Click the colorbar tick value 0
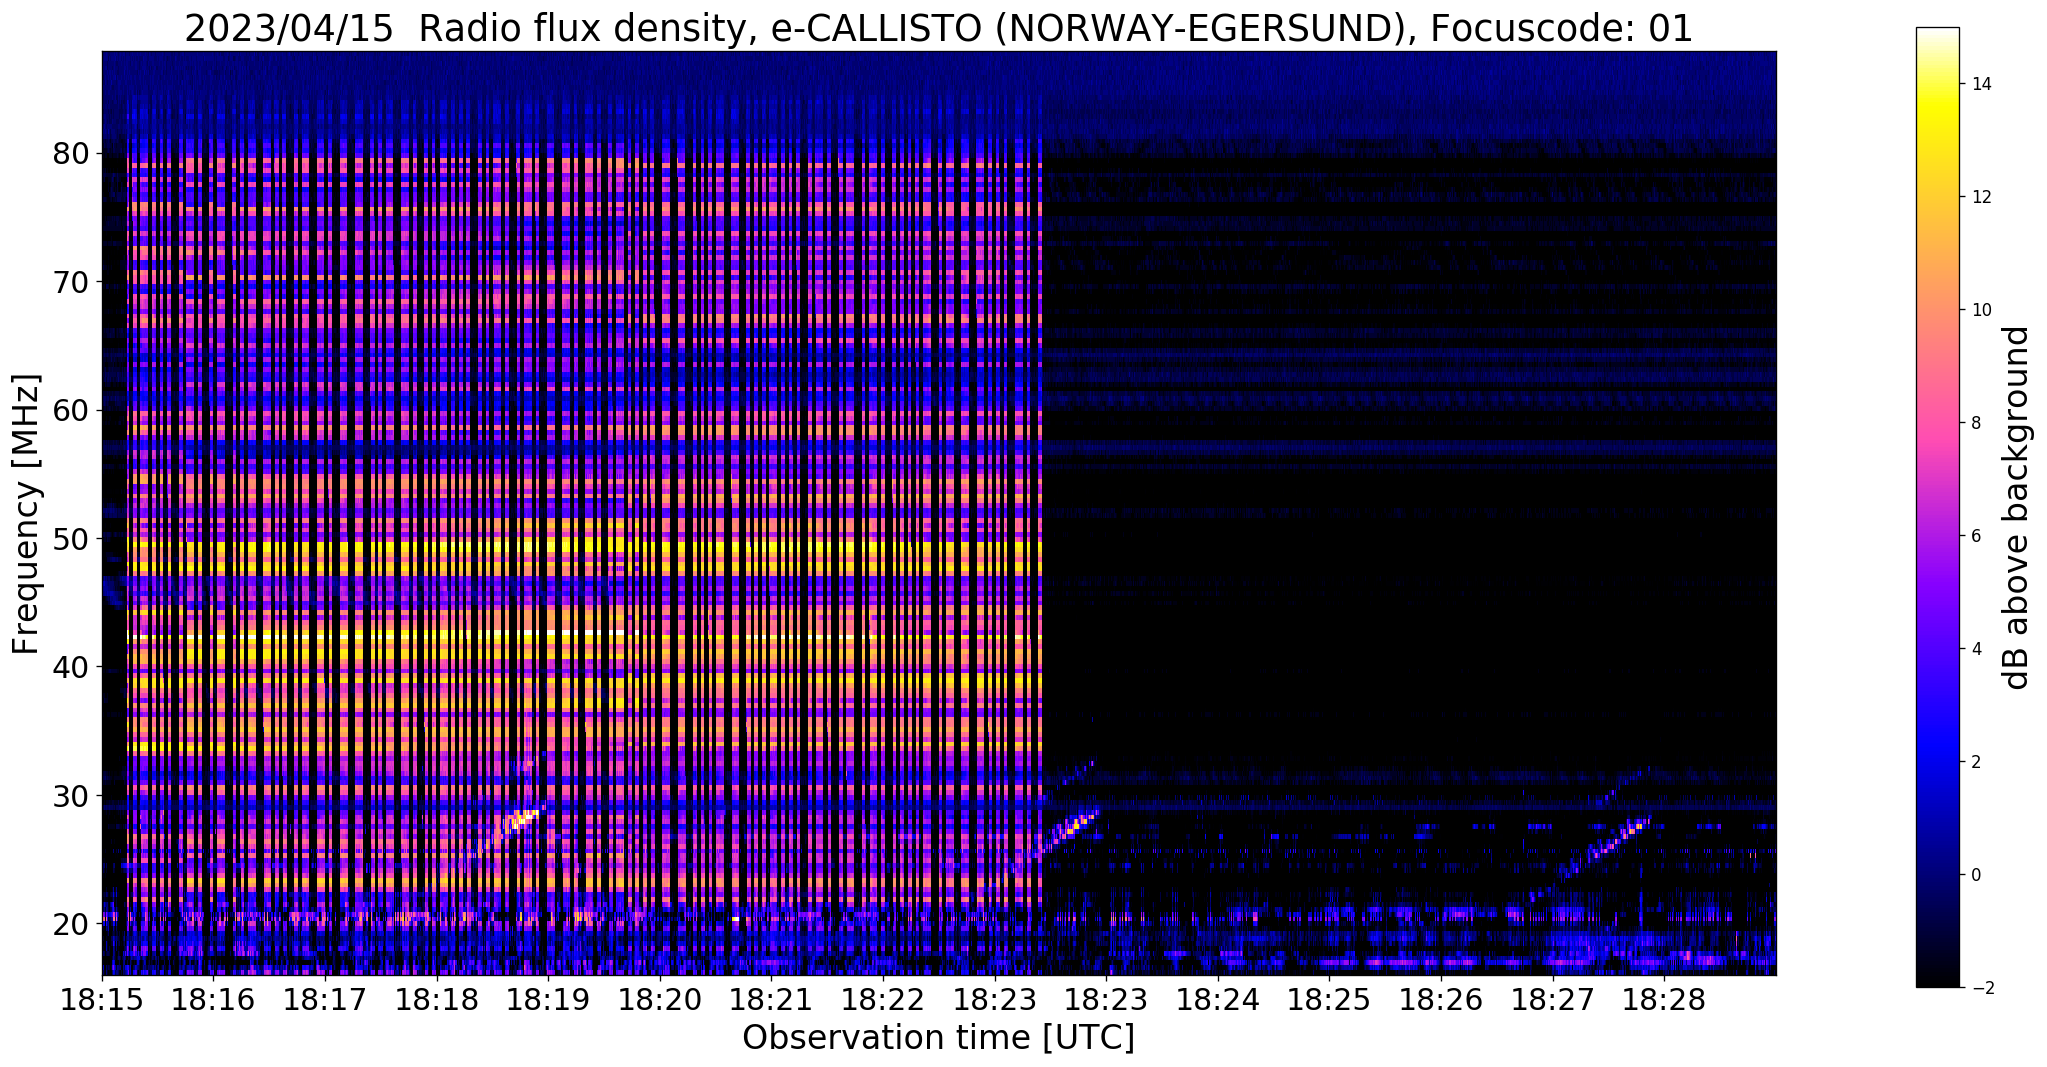The height and width of the screenshot is (1067, 2047). pyautogui.click(x=1977, y=875)
